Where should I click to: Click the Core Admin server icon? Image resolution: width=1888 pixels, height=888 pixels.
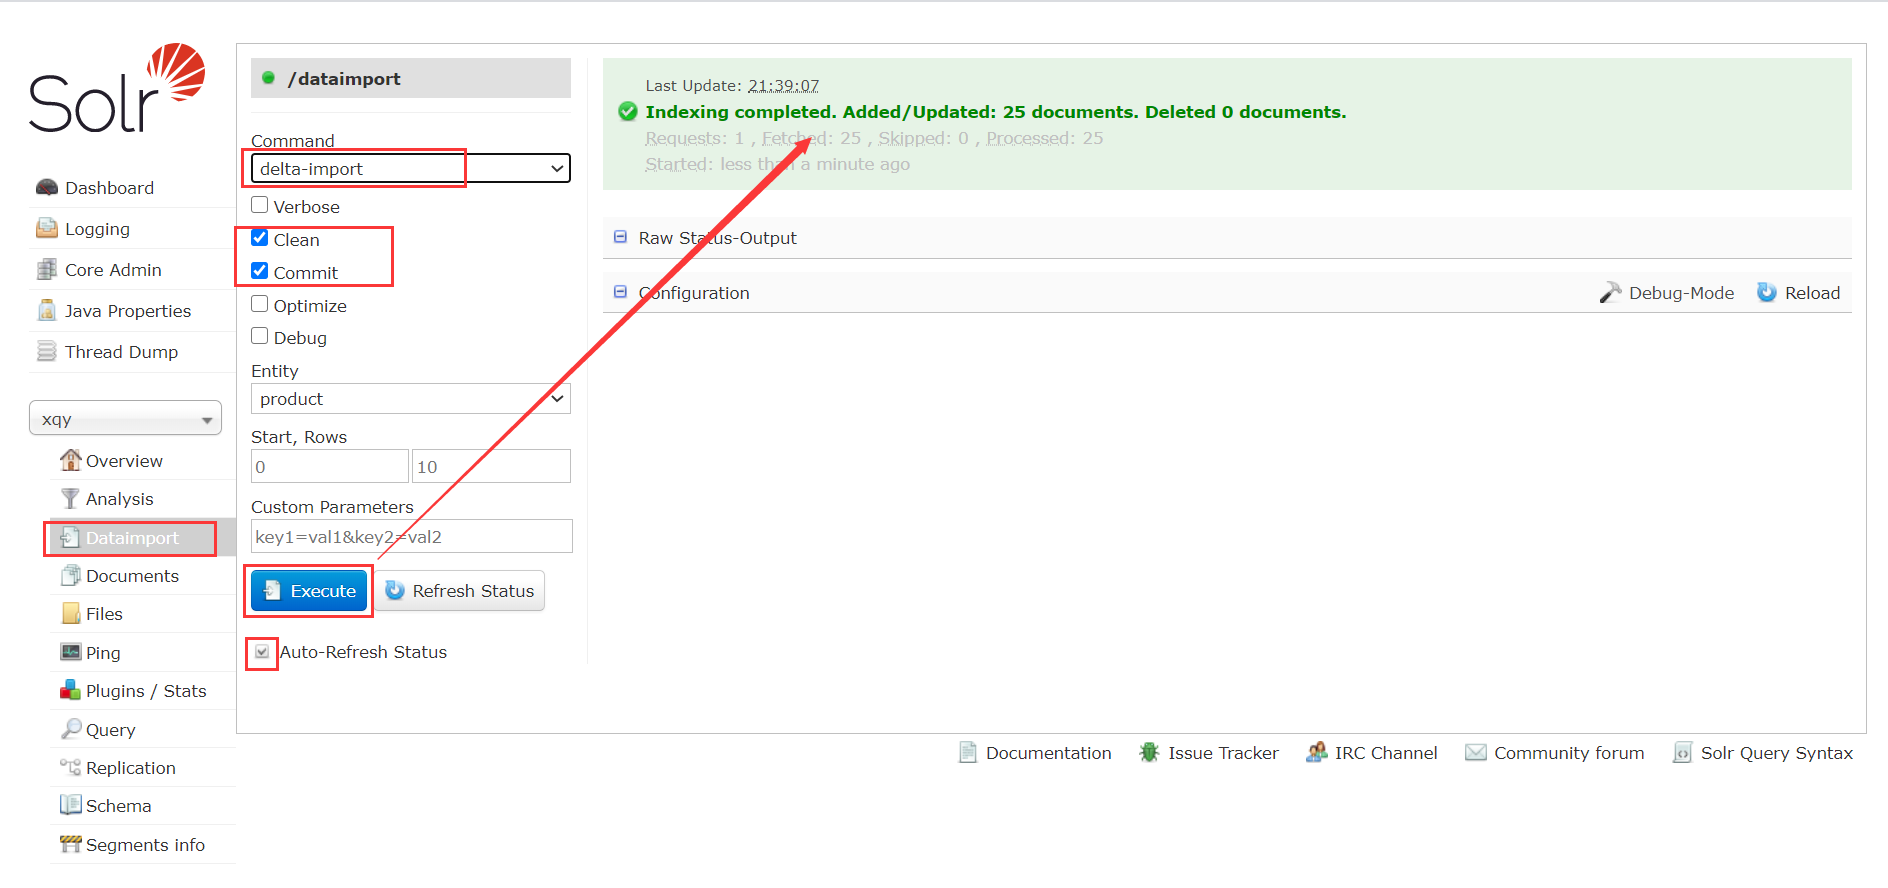tap(46, 270)
